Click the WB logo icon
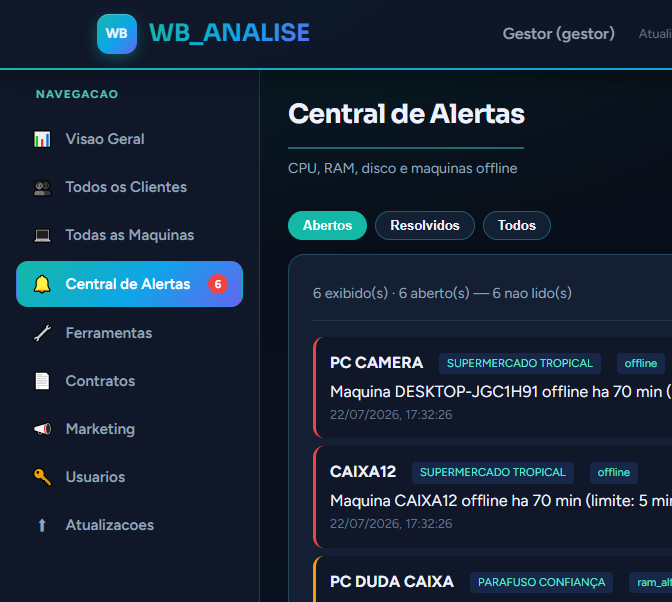 (117, 34)
